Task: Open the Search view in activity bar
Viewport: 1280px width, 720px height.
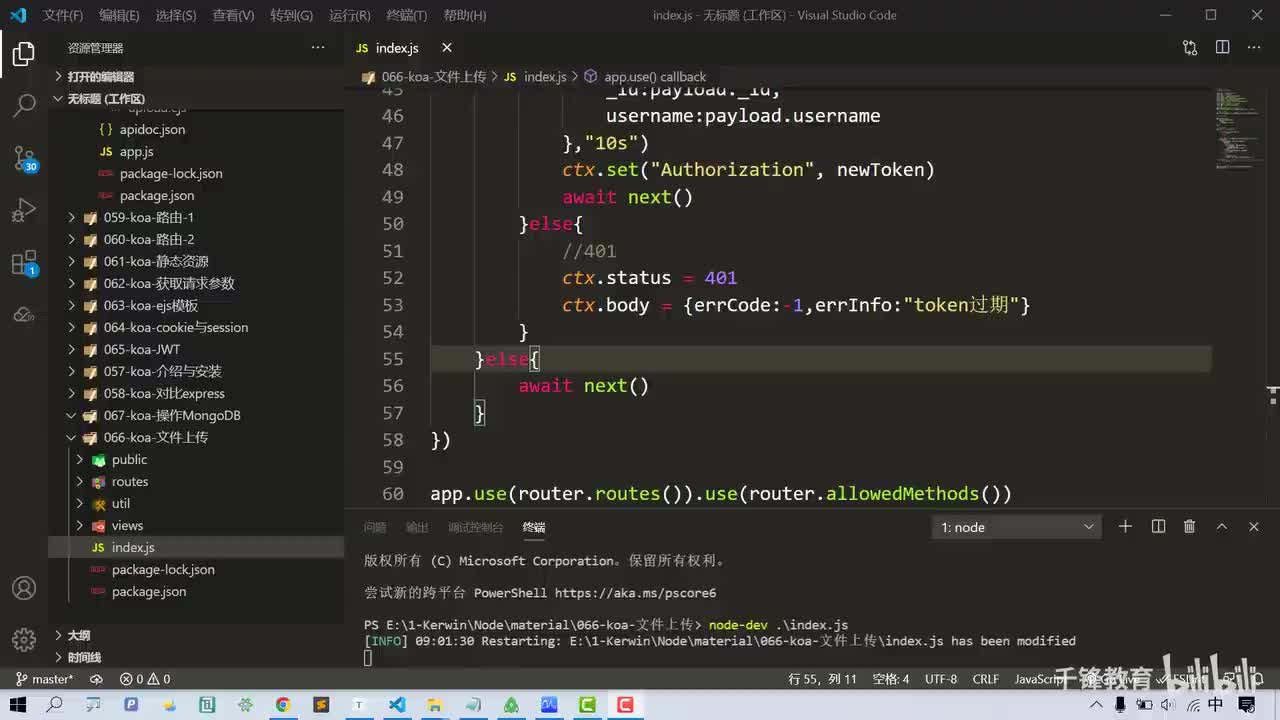Action: [24, 106]
